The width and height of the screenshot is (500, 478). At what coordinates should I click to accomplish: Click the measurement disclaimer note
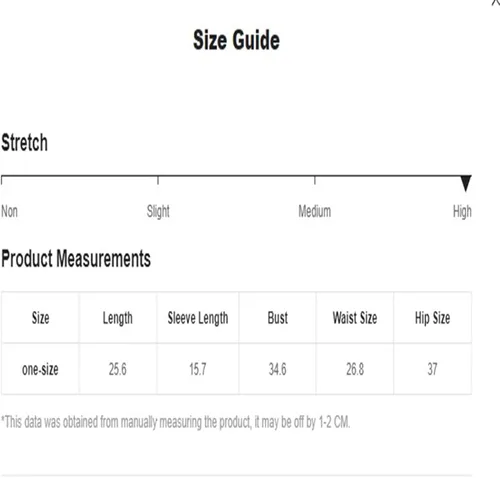click(x=175, y=422)
